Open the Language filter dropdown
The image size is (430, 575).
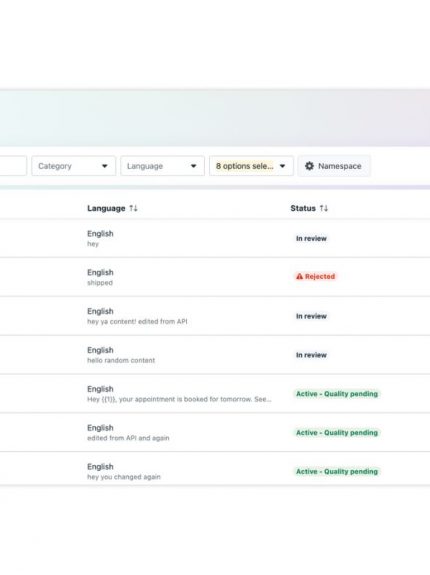click(x=162, y=166)
